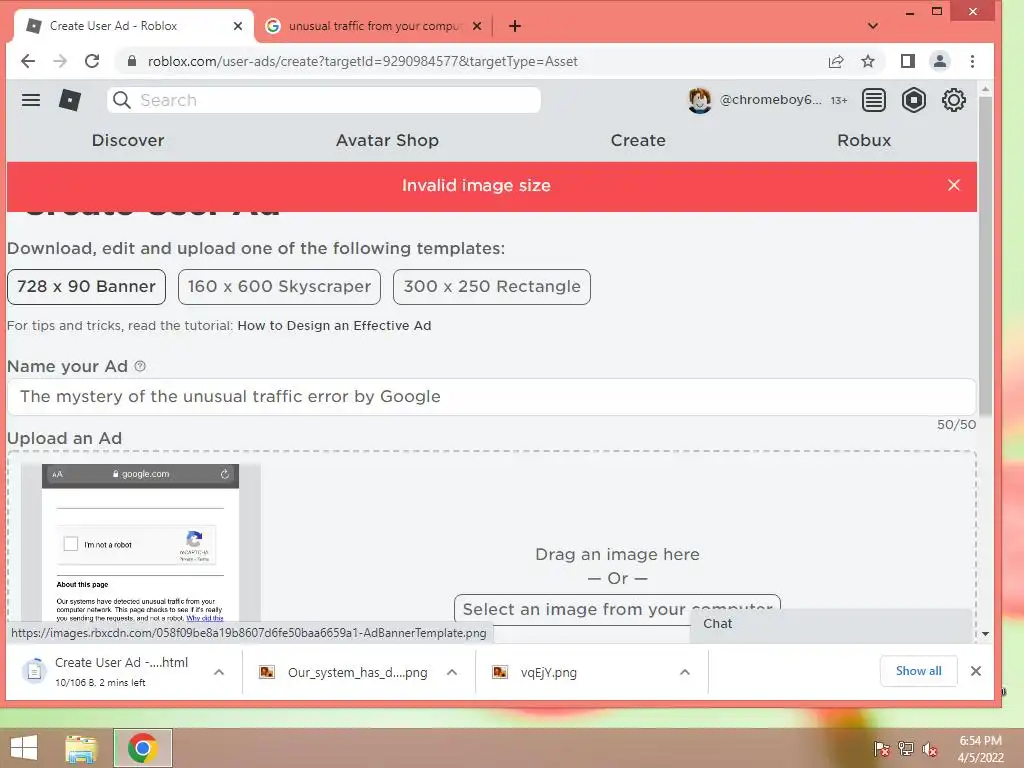The width and height of the screenshot is (1024, 768).
Task: Close the Create User Ad tab
Action: pyautogui.click(x=238, y=26)
